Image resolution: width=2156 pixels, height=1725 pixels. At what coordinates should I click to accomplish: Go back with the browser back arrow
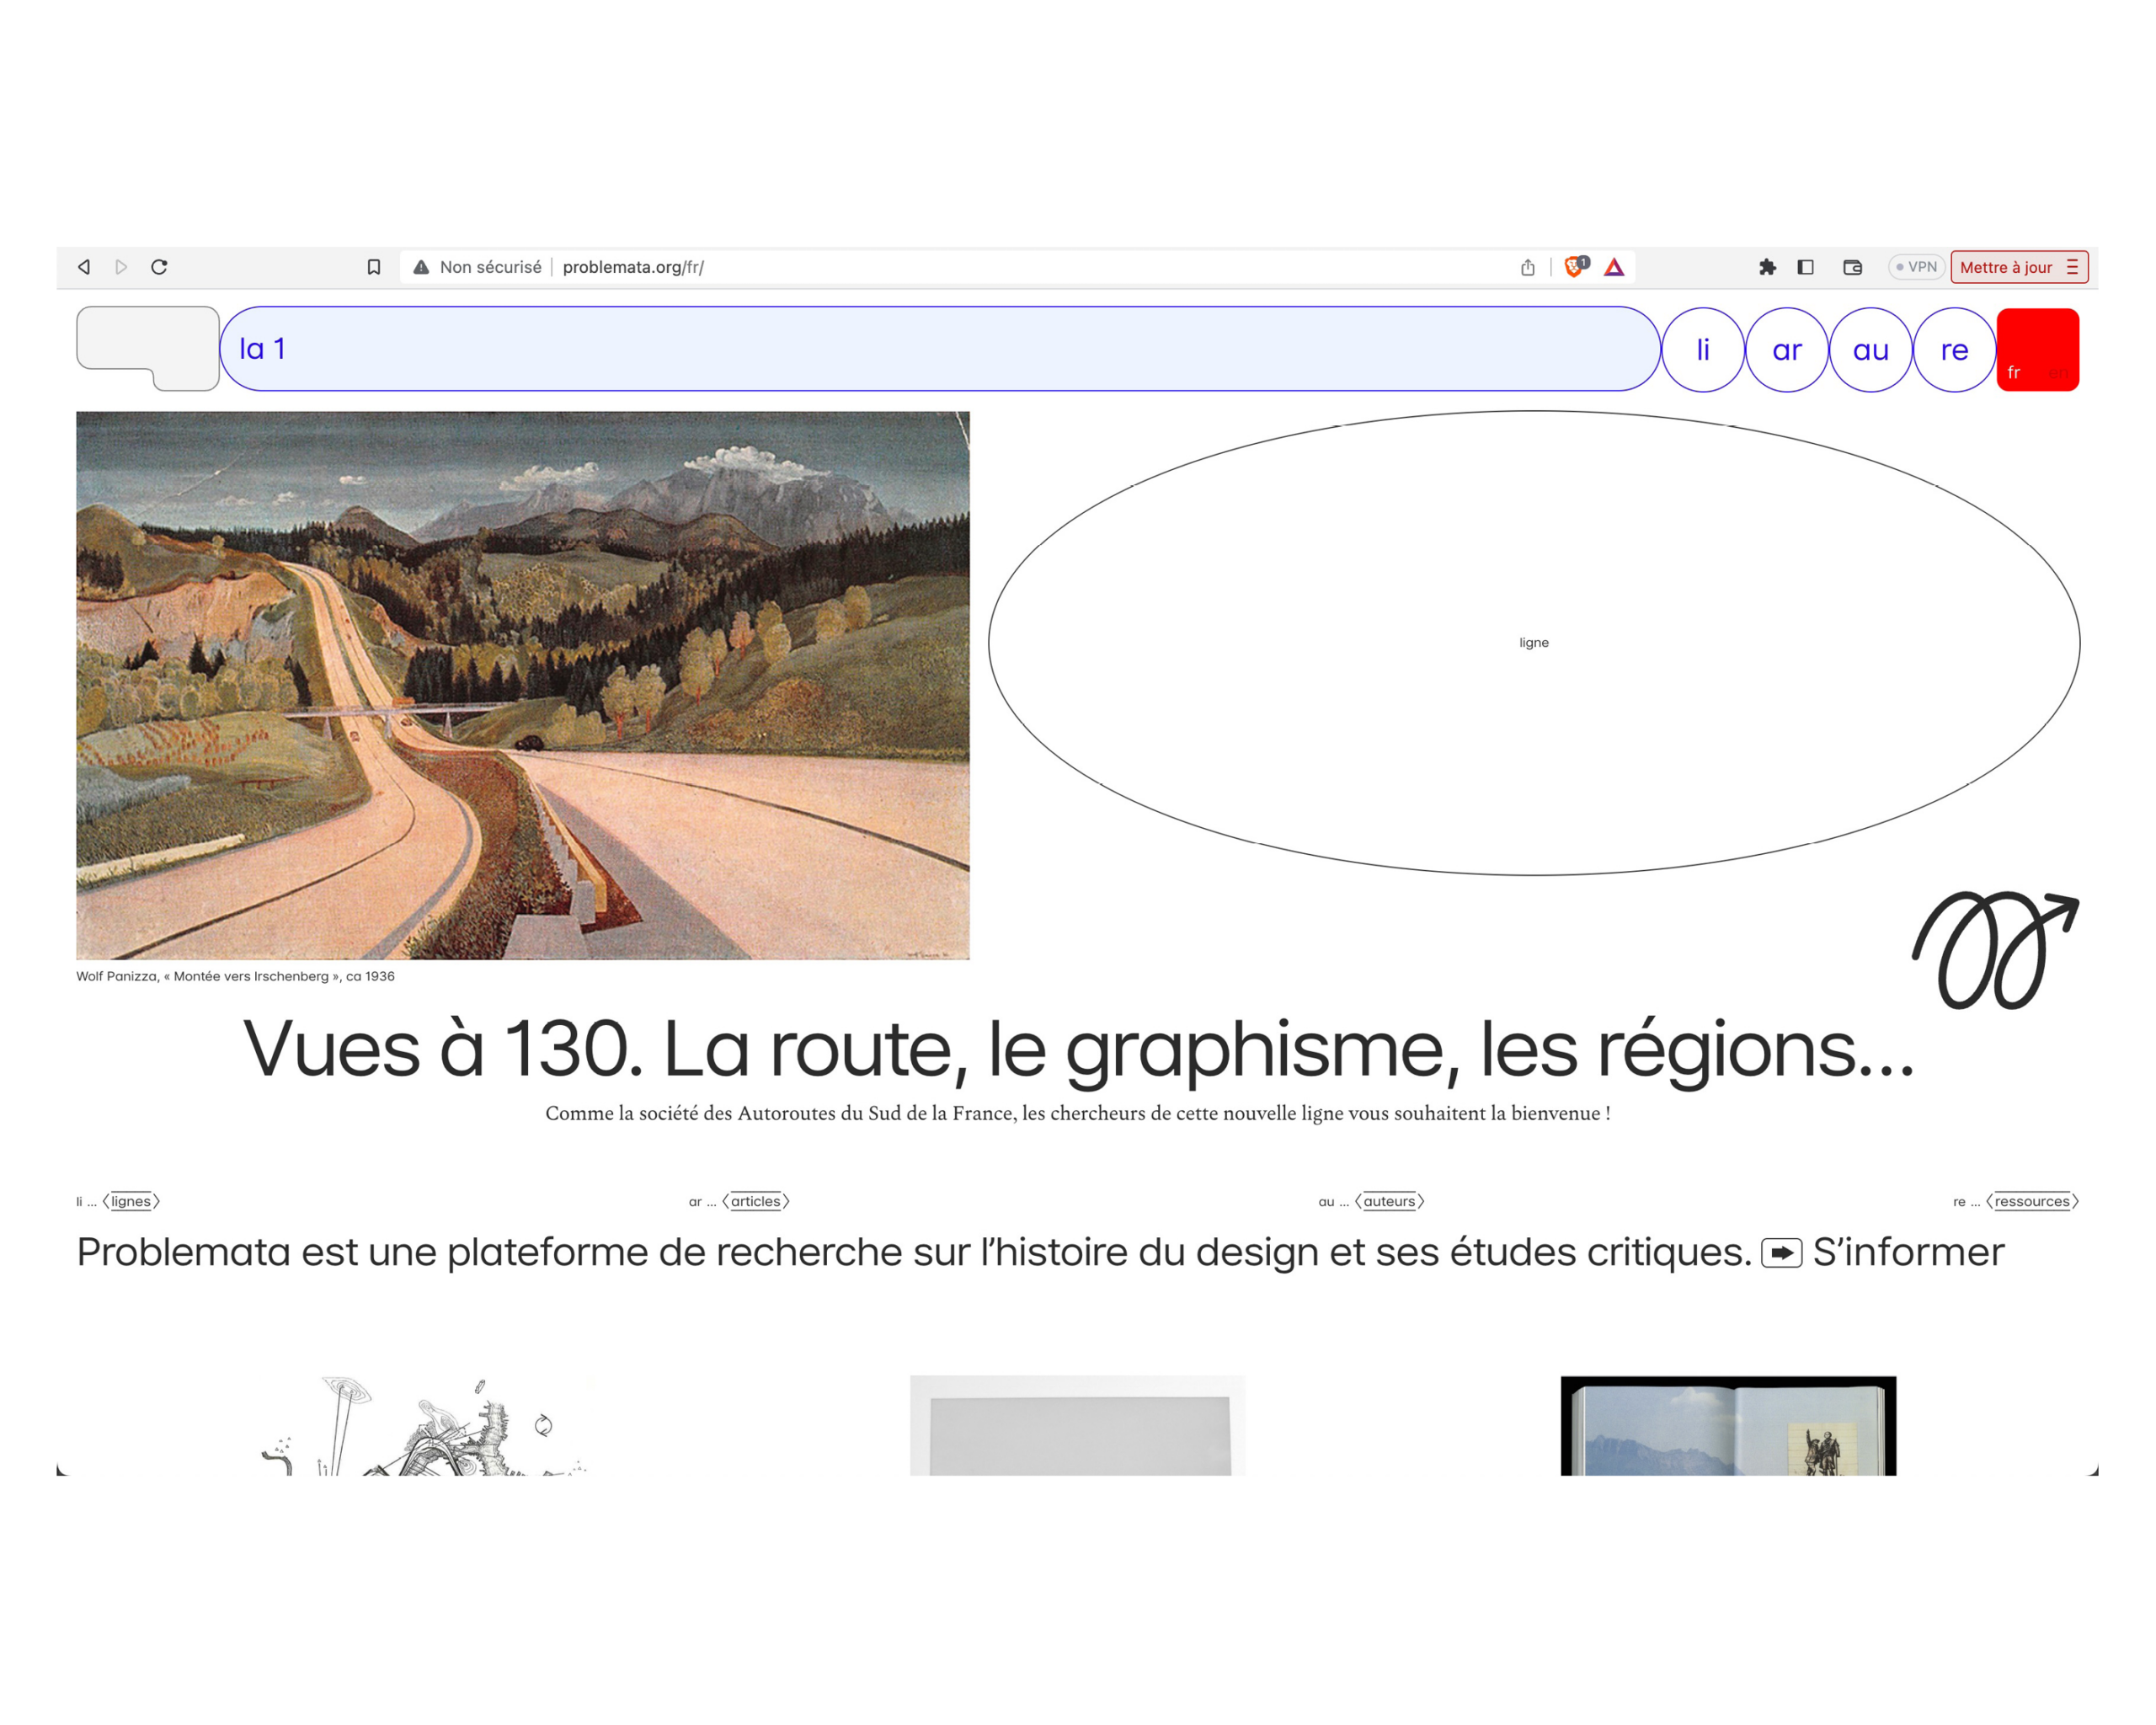(x=84, y=267)
